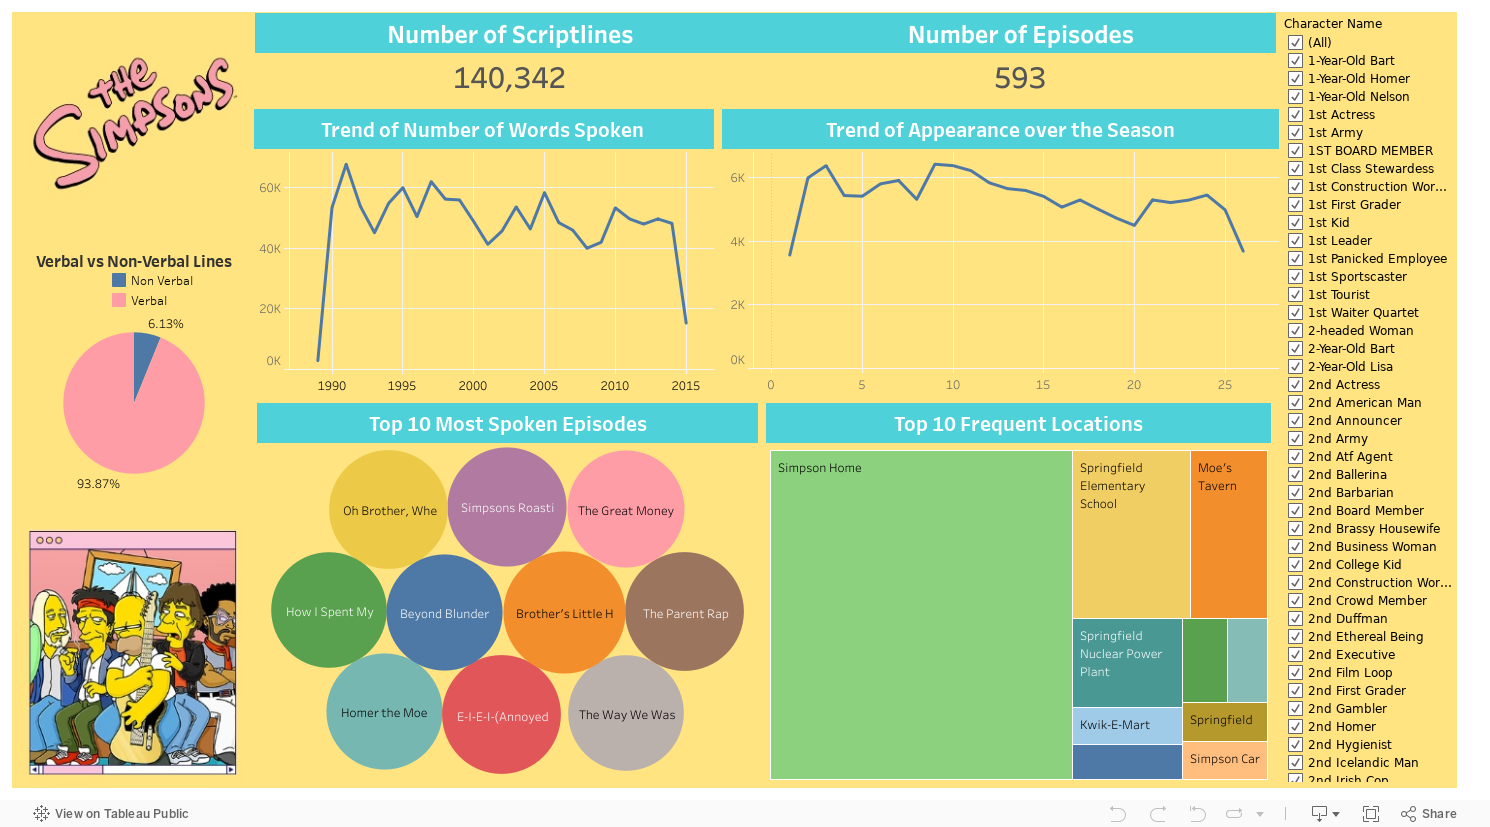
Task: Click the Simpson Car treemap block
Action: [x=1225, y=760]
